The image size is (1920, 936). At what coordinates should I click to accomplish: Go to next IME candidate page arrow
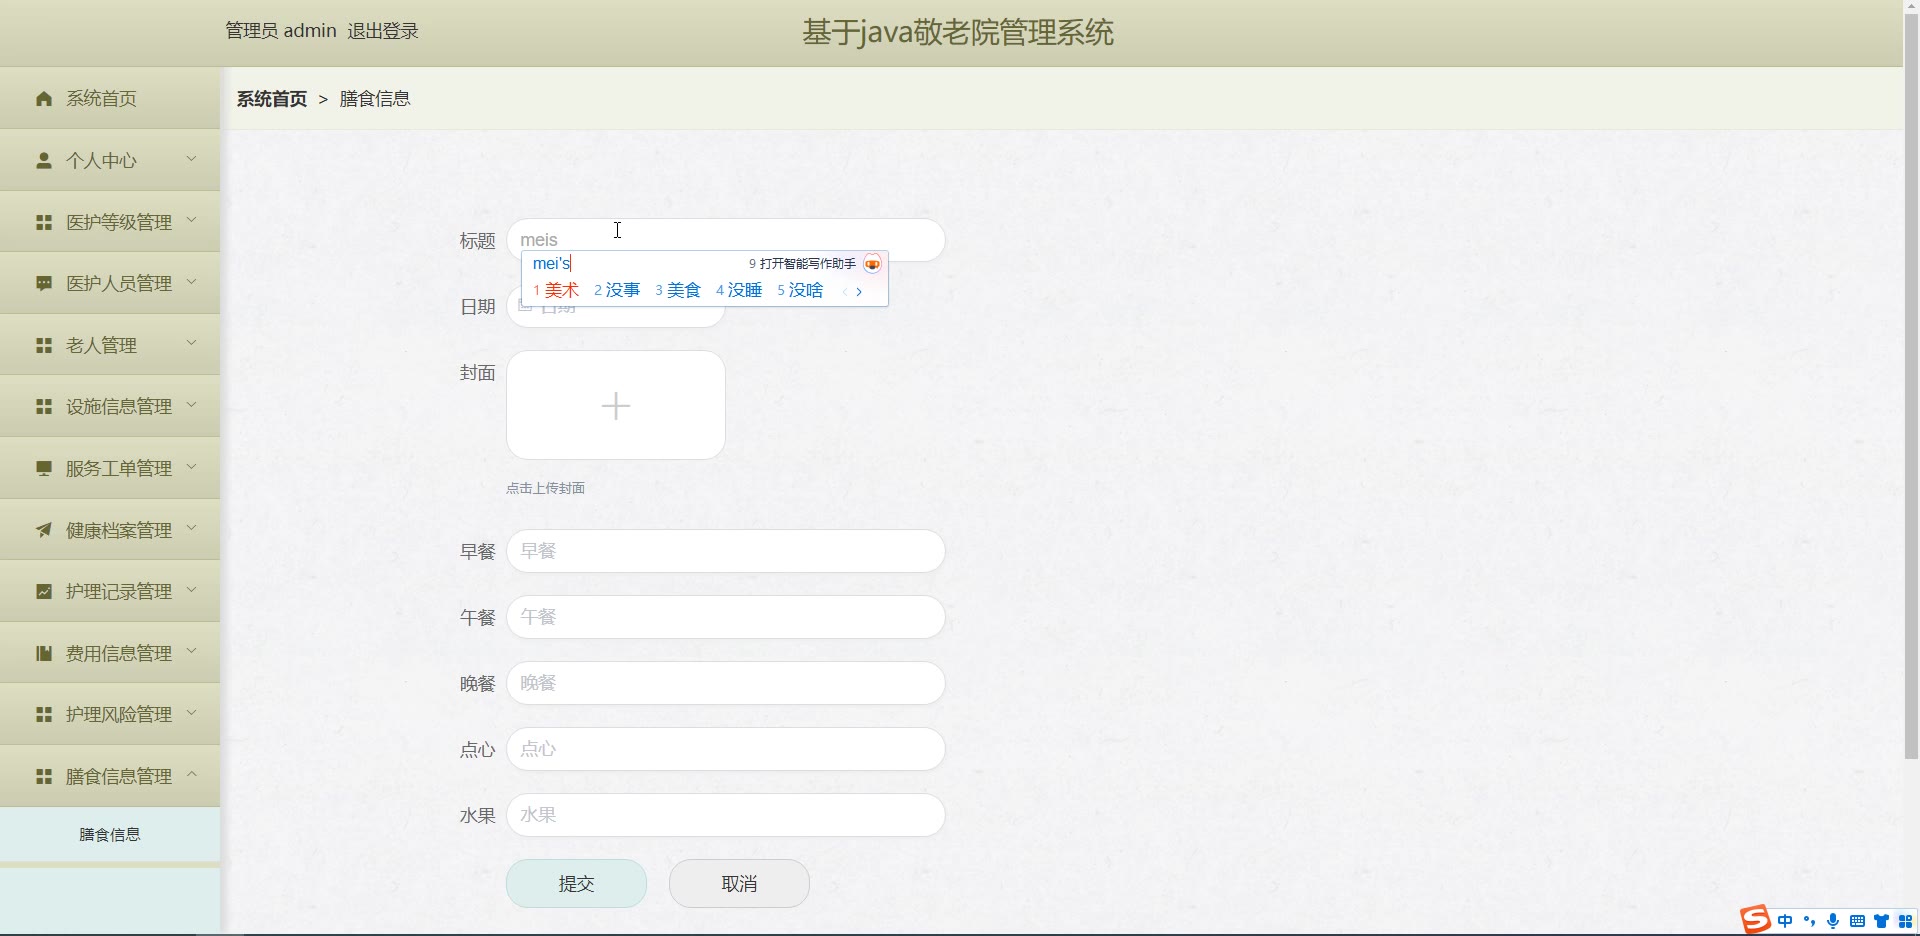[859, 292]
